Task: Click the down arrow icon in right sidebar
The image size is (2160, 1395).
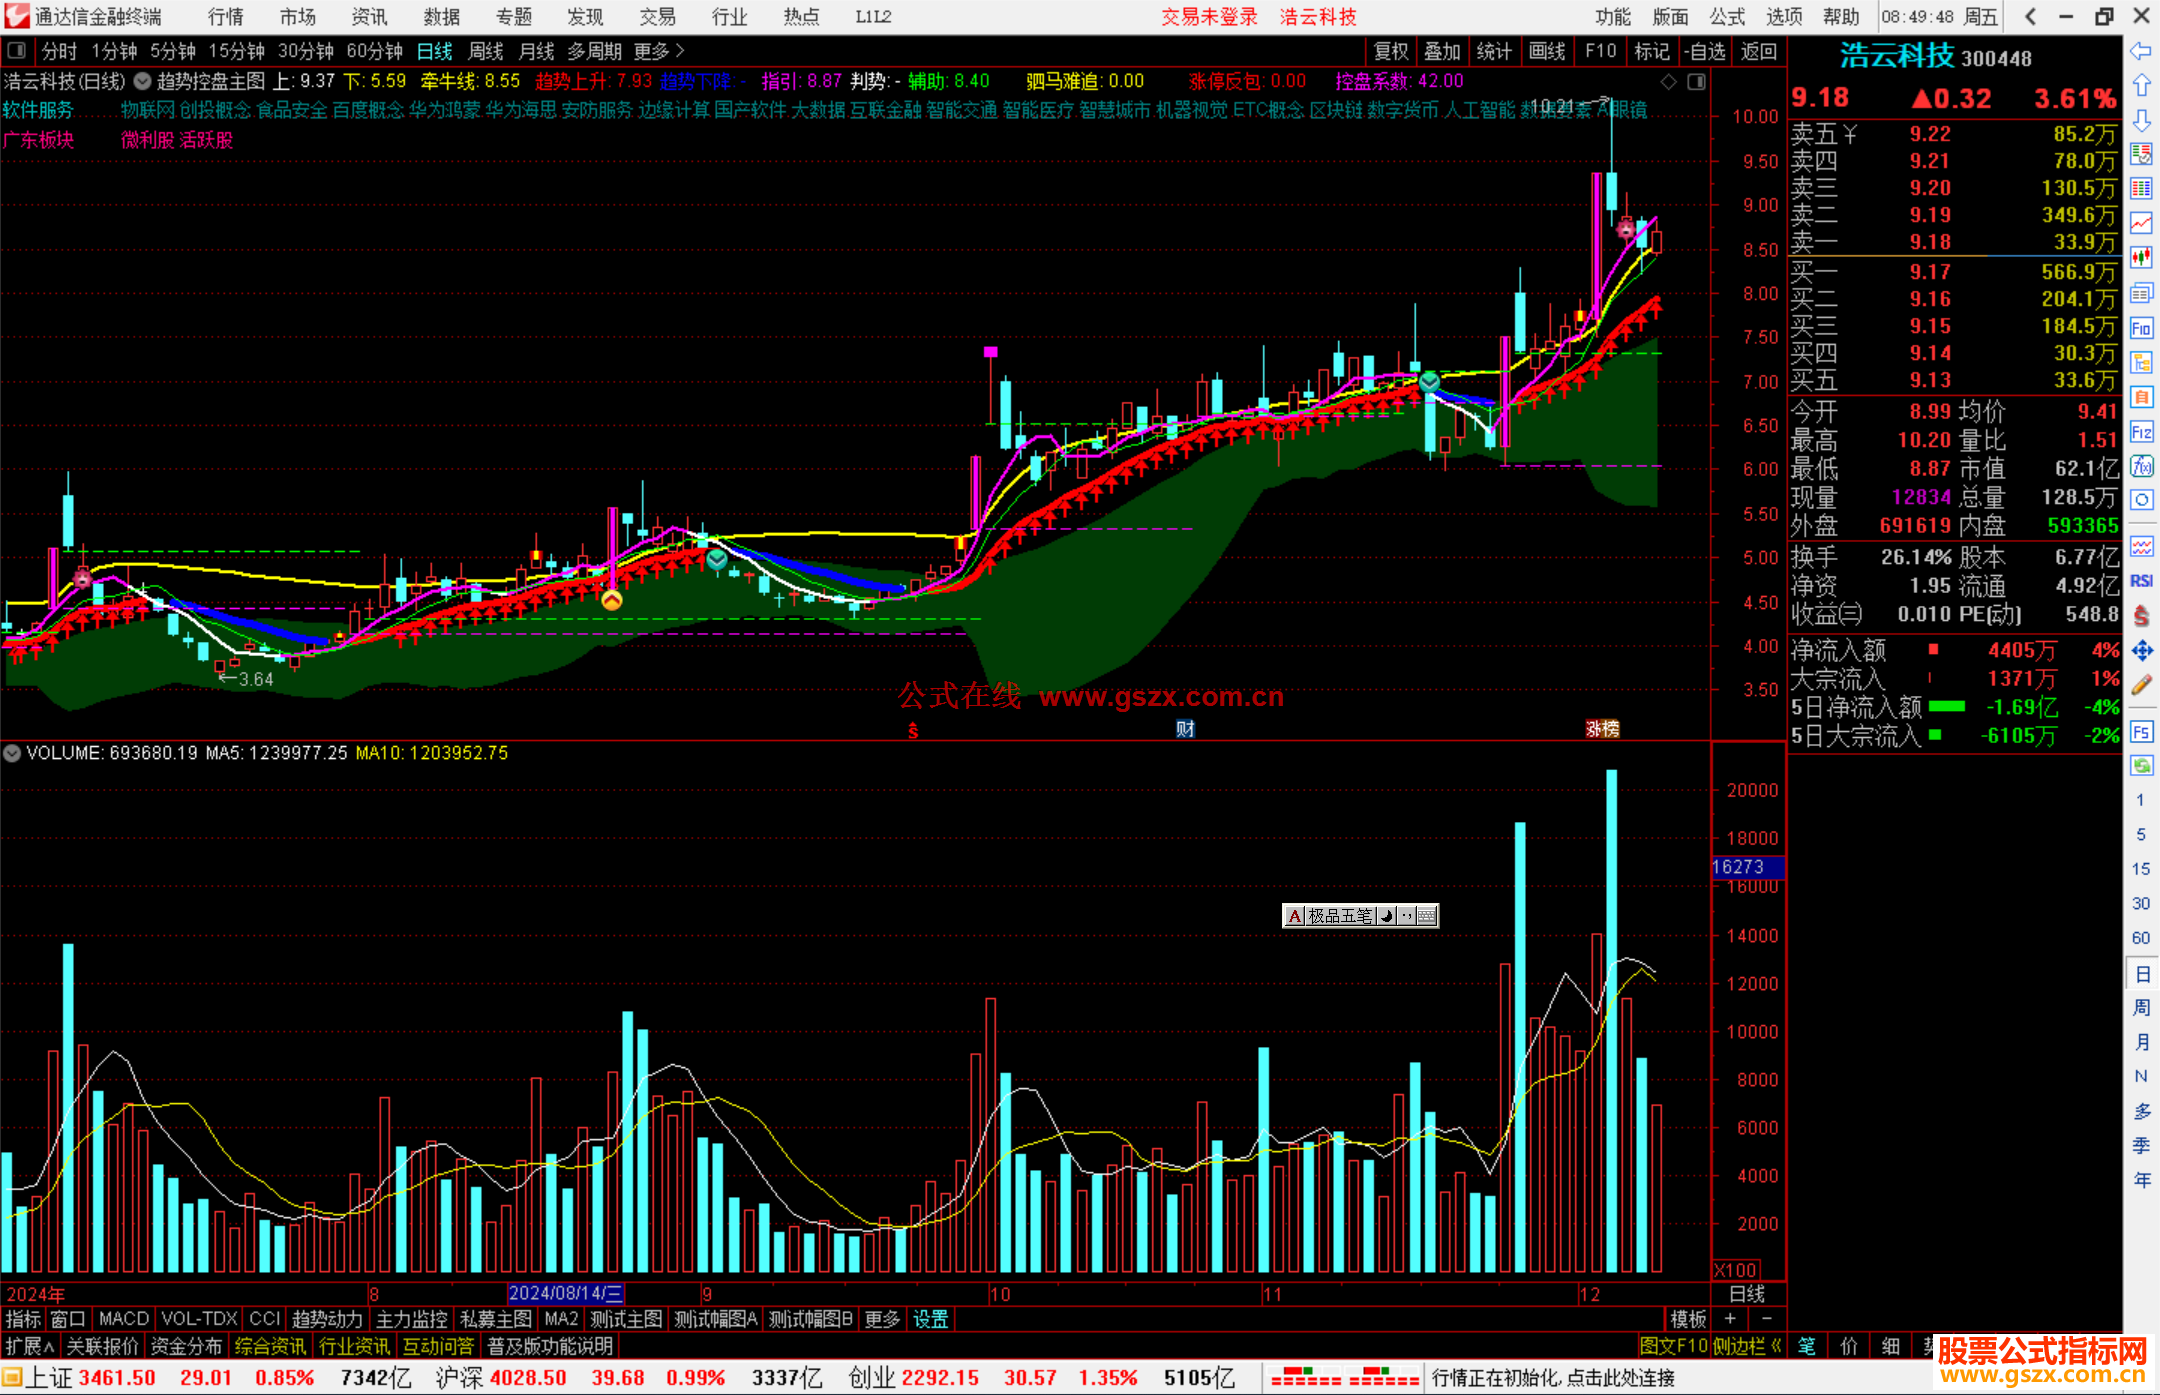Action: coord(2141,120)
